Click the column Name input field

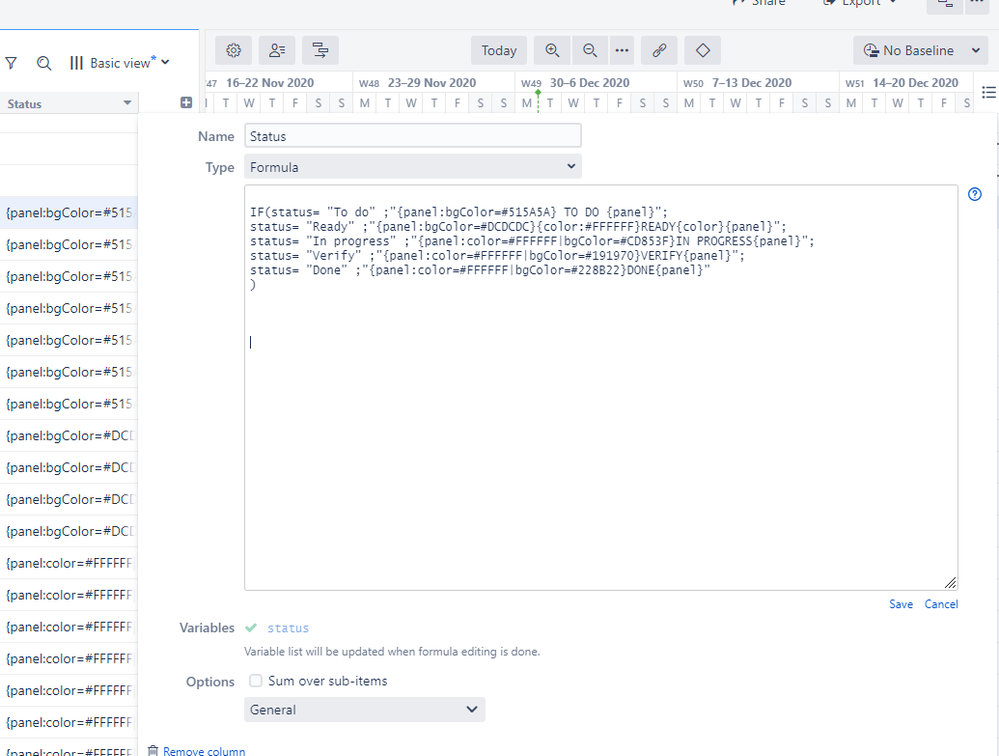412,136
